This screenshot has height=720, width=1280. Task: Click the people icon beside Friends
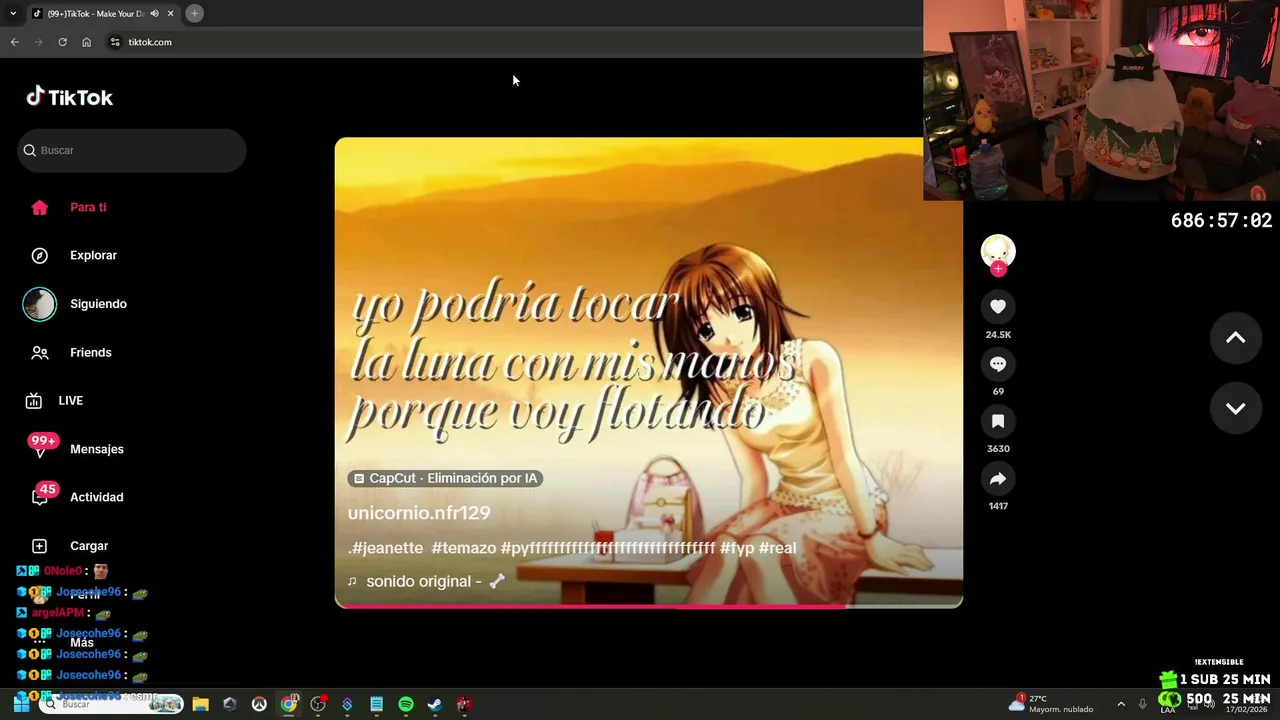tap(39, 352)
